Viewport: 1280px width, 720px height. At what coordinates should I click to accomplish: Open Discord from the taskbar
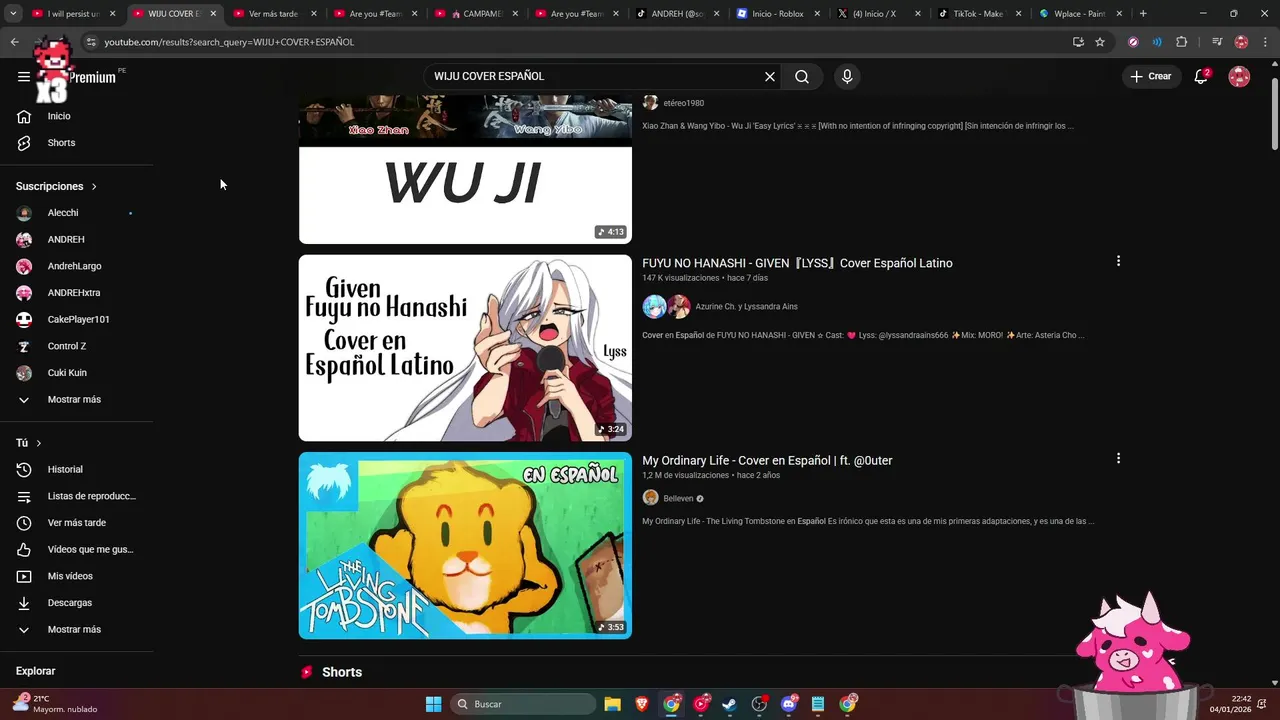point(789,704)
